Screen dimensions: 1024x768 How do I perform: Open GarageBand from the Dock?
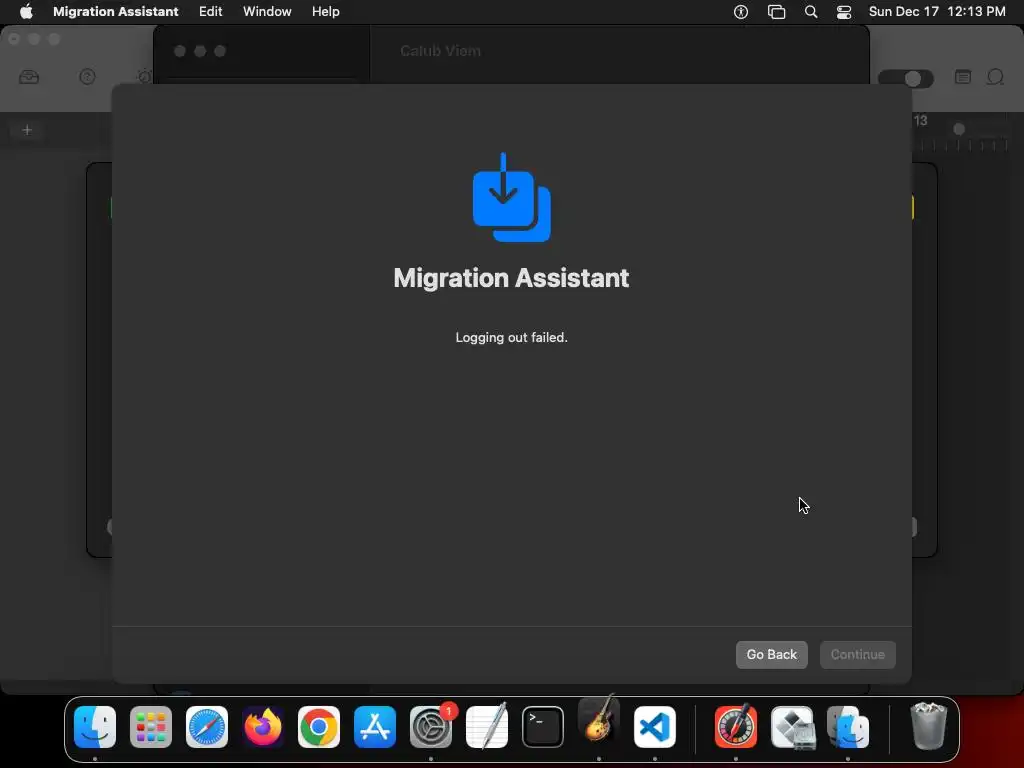pyautogui.click(x=599, y=722)
